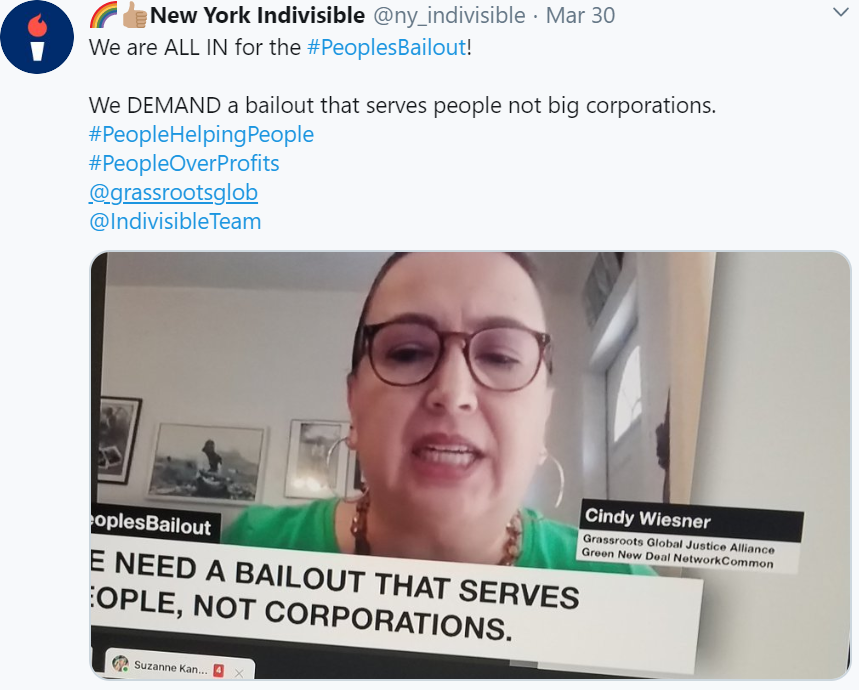Click the thumbs-up emoji beside account name

134,15
